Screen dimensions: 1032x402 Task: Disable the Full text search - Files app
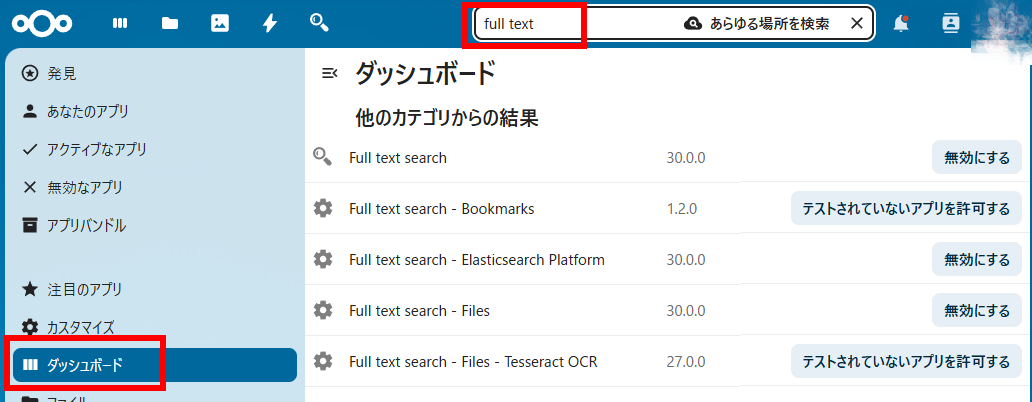pyautogui.click(x=977, y=310)
